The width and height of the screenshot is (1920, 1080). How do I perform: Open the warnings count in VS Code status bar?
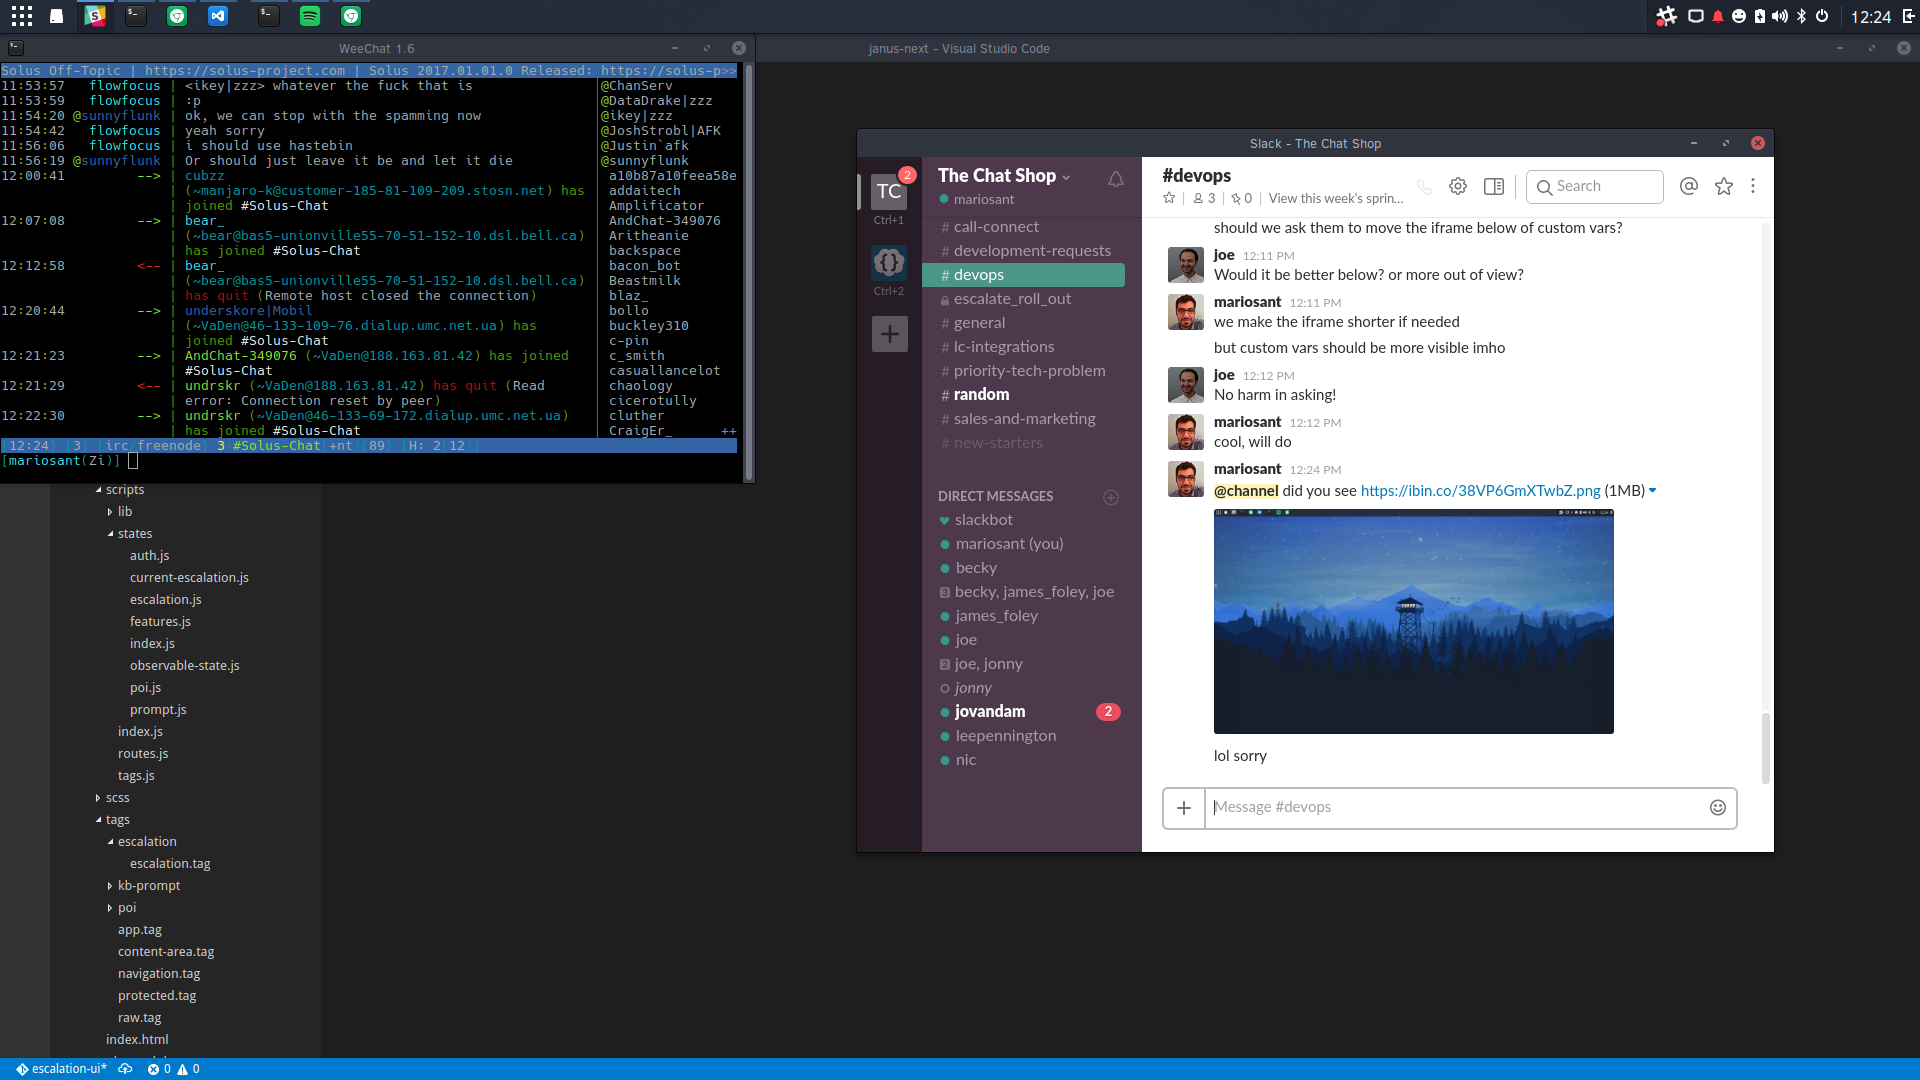pos(189,1069)
